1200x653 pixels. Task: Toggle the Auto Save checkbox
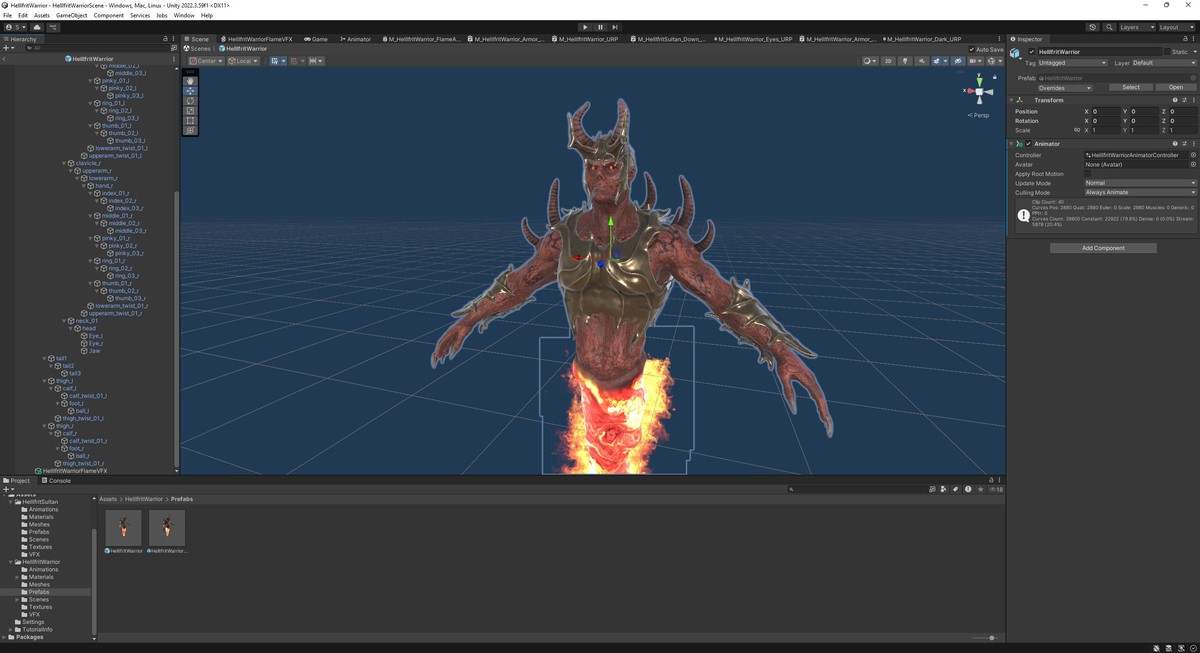click(971, 49)
